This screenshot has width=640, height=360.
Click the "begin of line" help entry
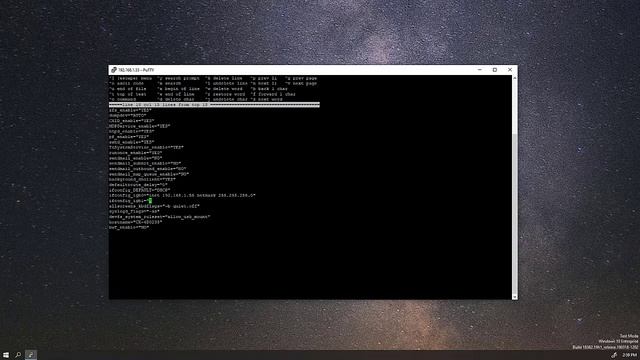pyautogui.click(x=179, y=89)
